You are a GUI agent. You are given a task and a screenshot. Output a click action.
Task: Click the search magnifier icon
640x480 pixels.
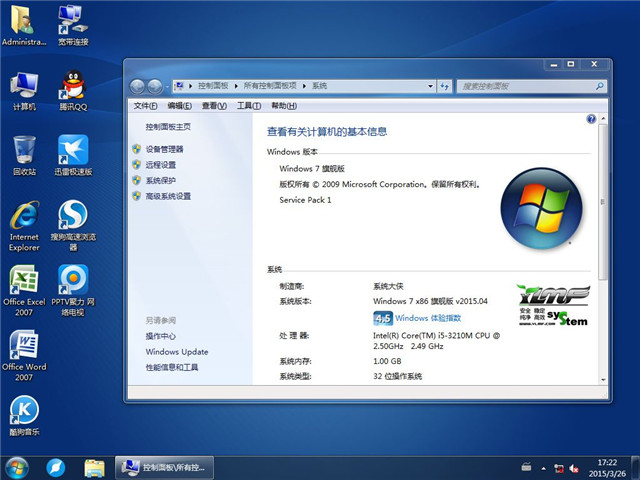click(x=599, y=86)
